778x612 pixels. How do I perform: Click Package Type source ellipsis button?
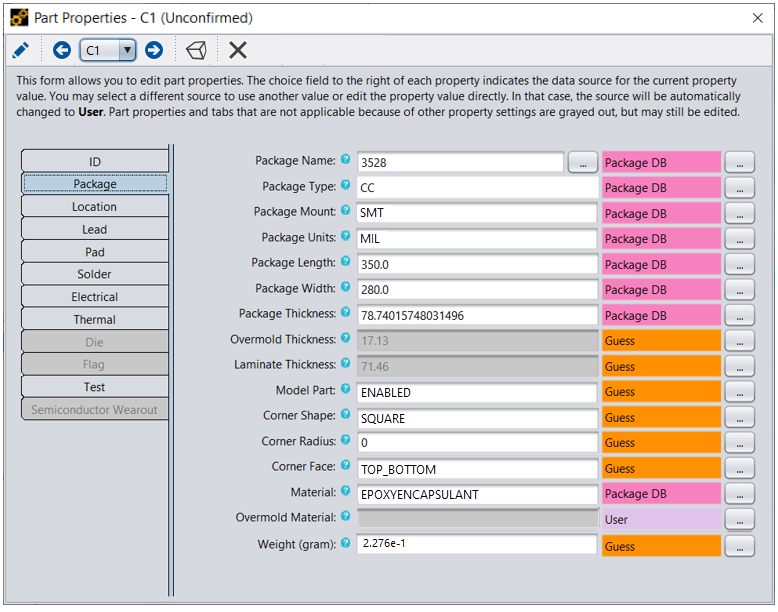tap(739, 188)
